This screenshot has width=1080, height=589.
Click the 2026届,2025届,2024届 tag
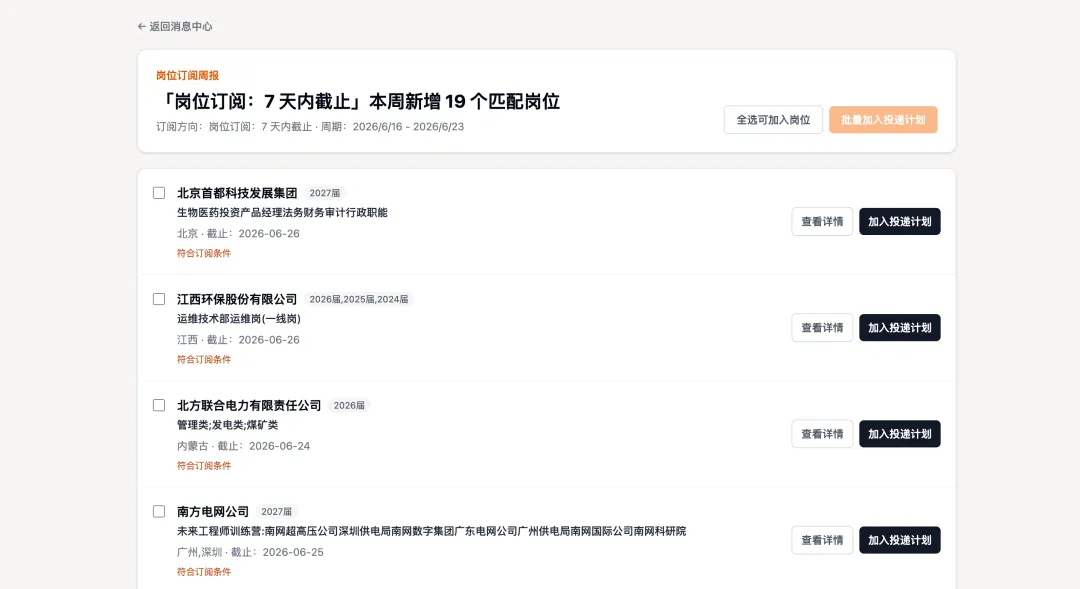(x=359, y=299)
